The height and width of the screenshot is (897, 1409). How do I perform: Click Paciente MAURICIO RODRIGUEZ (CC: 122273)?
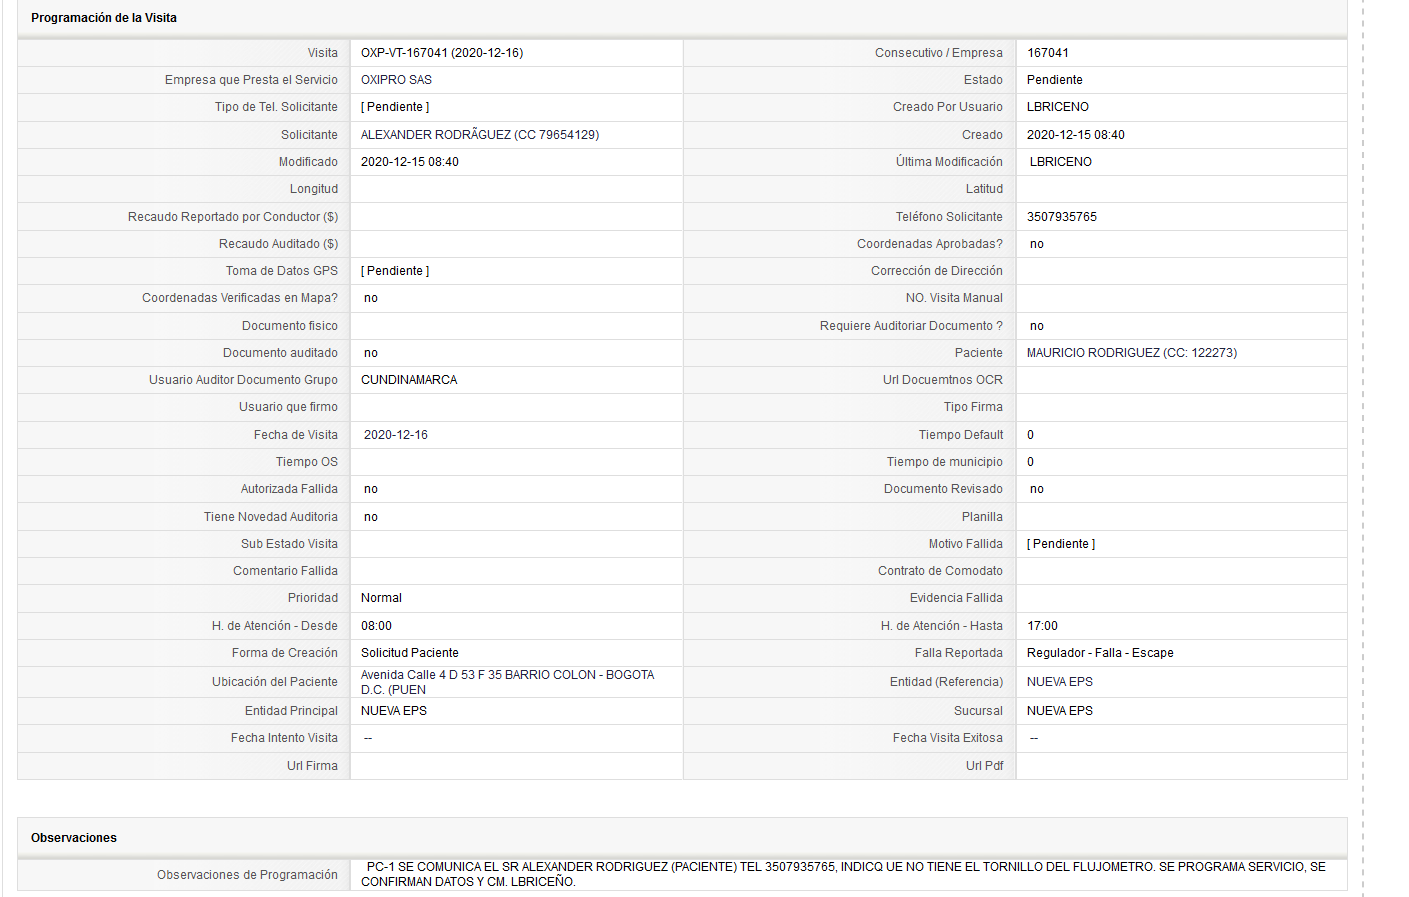[1132, 353]
